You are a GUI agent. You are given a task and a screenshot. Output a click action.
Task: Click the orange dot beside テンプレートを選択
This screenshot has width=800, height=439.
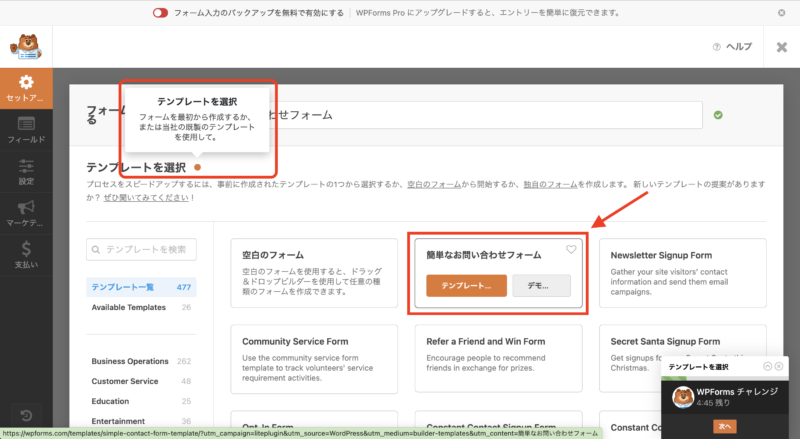pos(197,167)
